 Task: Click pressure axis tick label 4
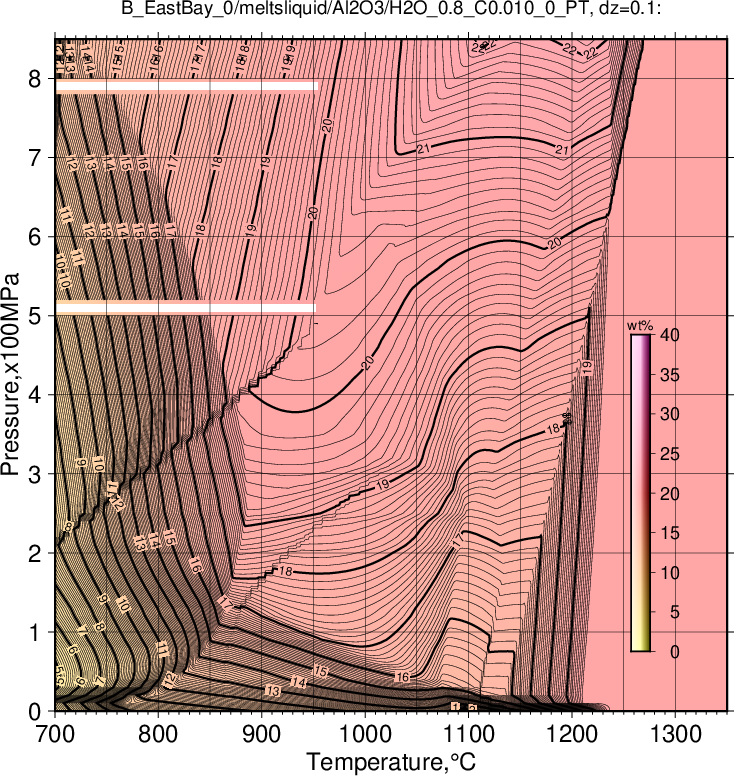tap(35, 395)
